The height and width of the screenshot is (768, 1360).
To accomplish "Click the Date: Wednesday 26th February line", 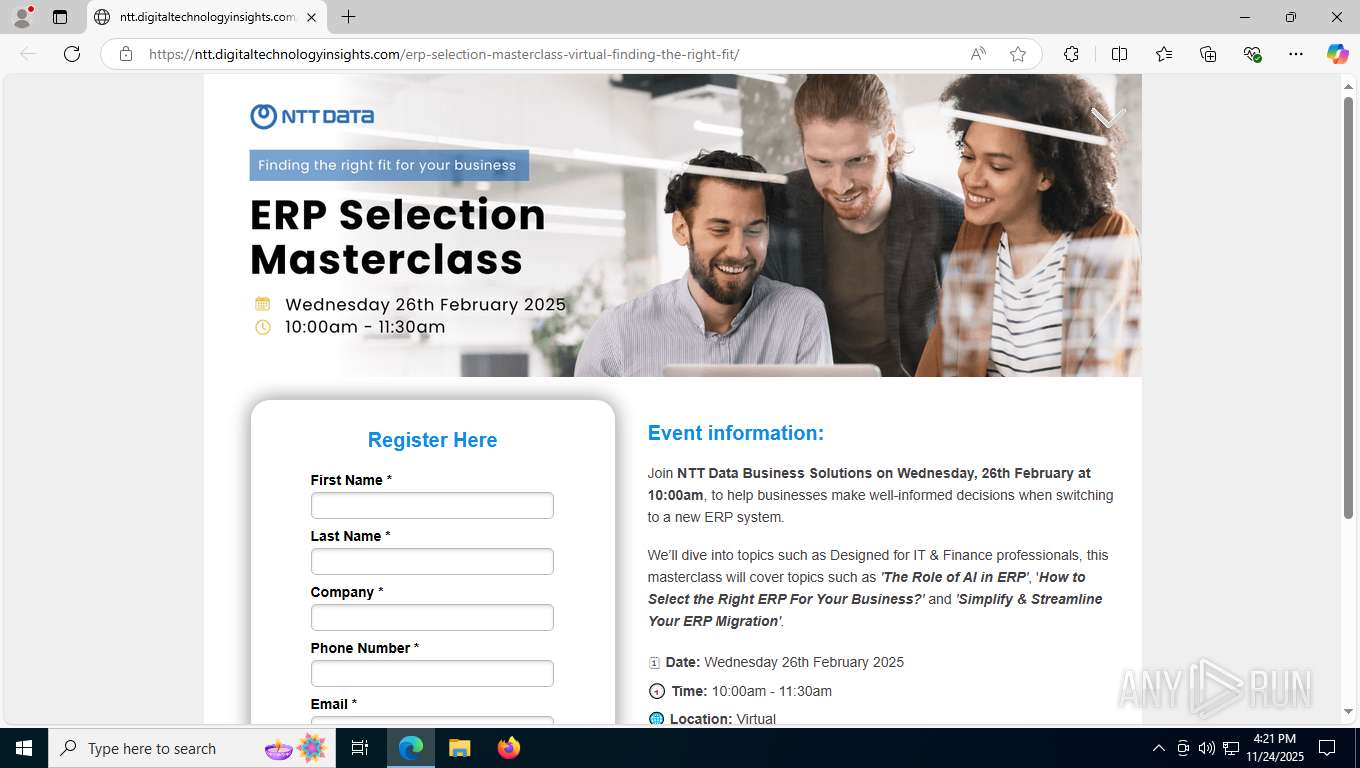I will [776, 662].
